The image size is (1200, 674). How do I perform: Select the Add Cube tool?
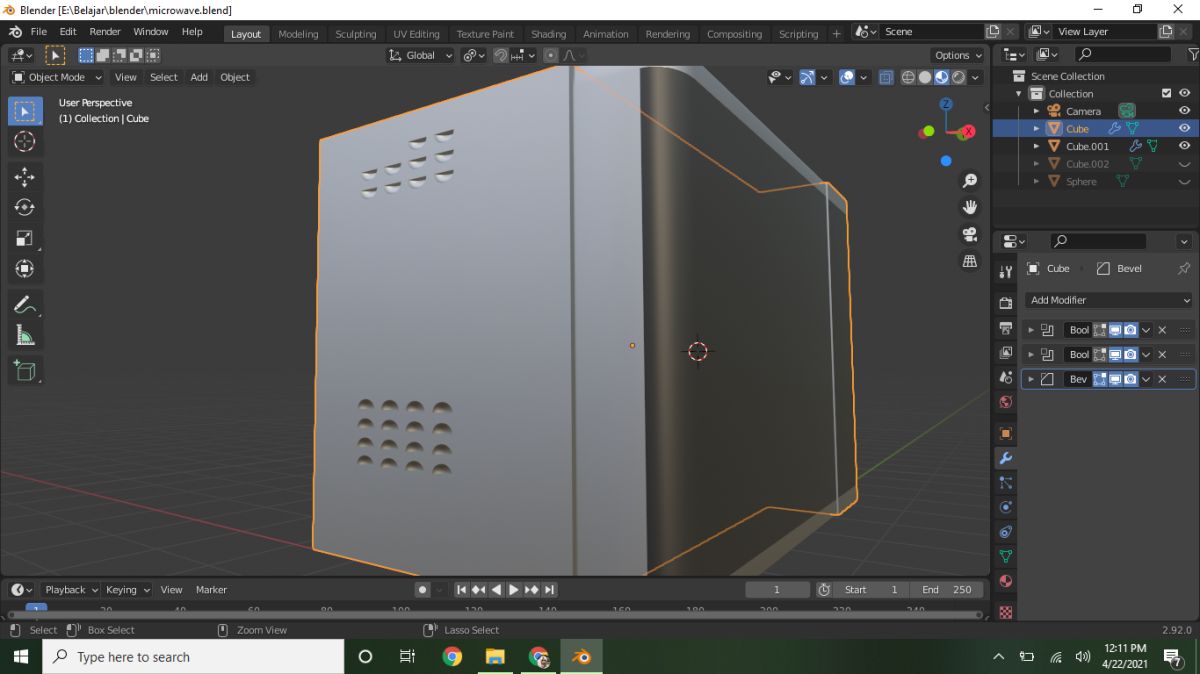(25, 371)
